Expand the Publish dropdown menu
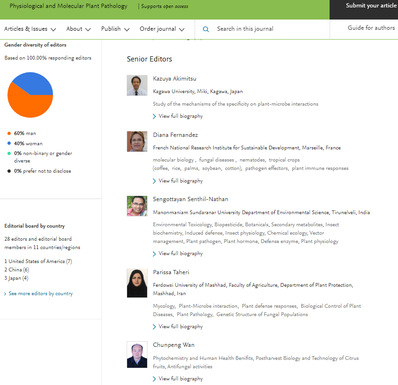This screenshot has width=398, height=385. (x=115, y=29)
